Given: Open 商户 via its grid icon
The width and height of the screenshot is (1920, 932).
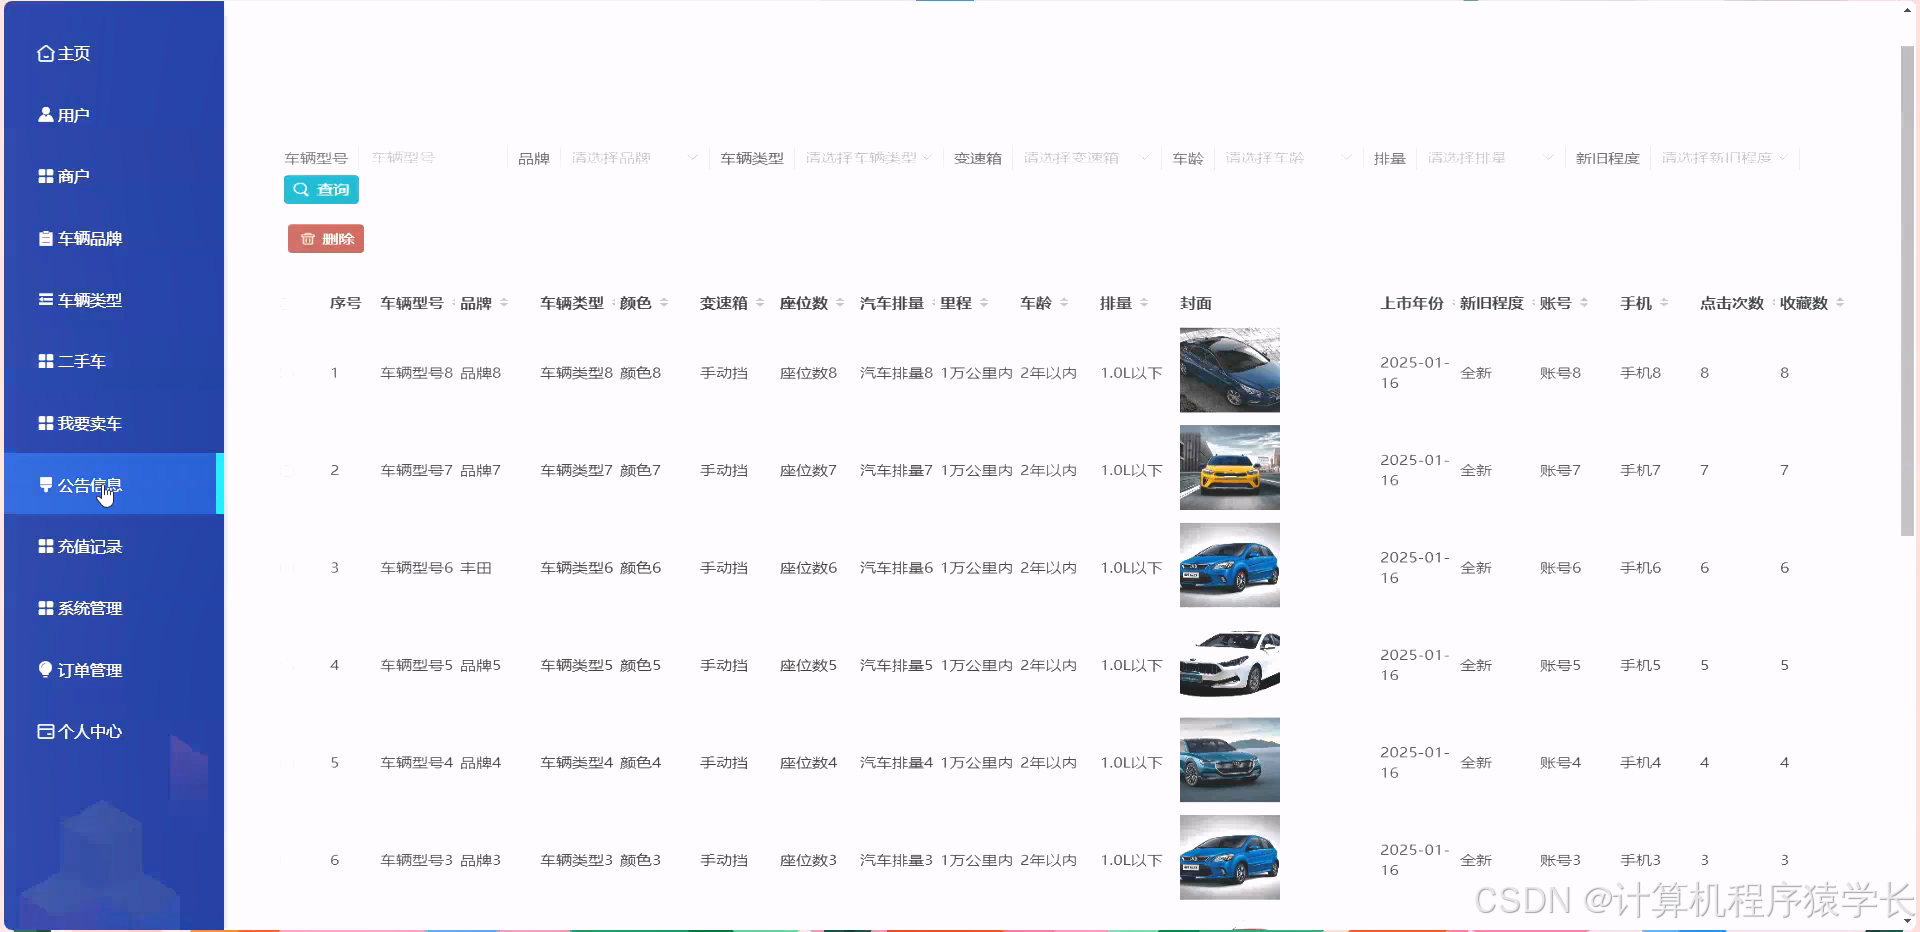Looking at the screenshot, I should point(44,176).
